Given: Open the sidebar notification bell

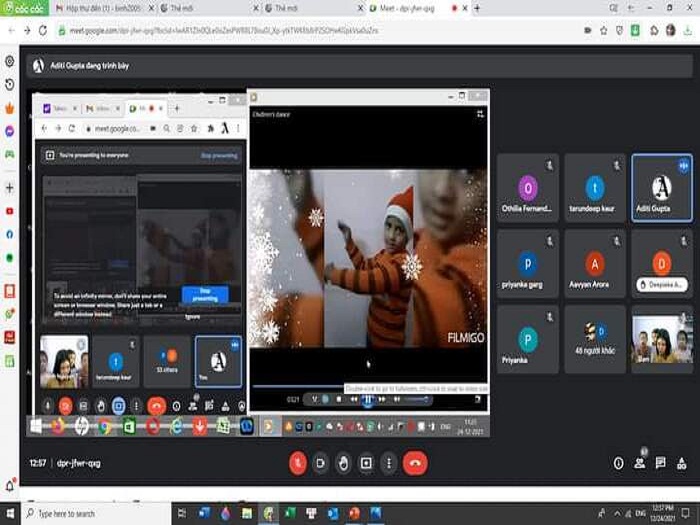Looking at the screenshot, I should [x=9, y=485].
